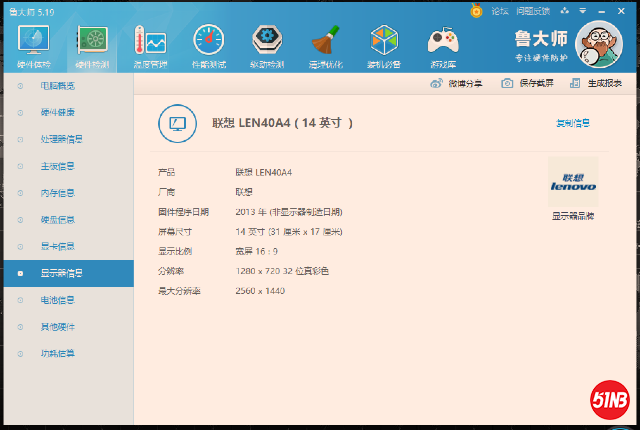Select 电脑概览 in the sidebar
The width and height of the screenshot is (640, 430).
(57, 86)
